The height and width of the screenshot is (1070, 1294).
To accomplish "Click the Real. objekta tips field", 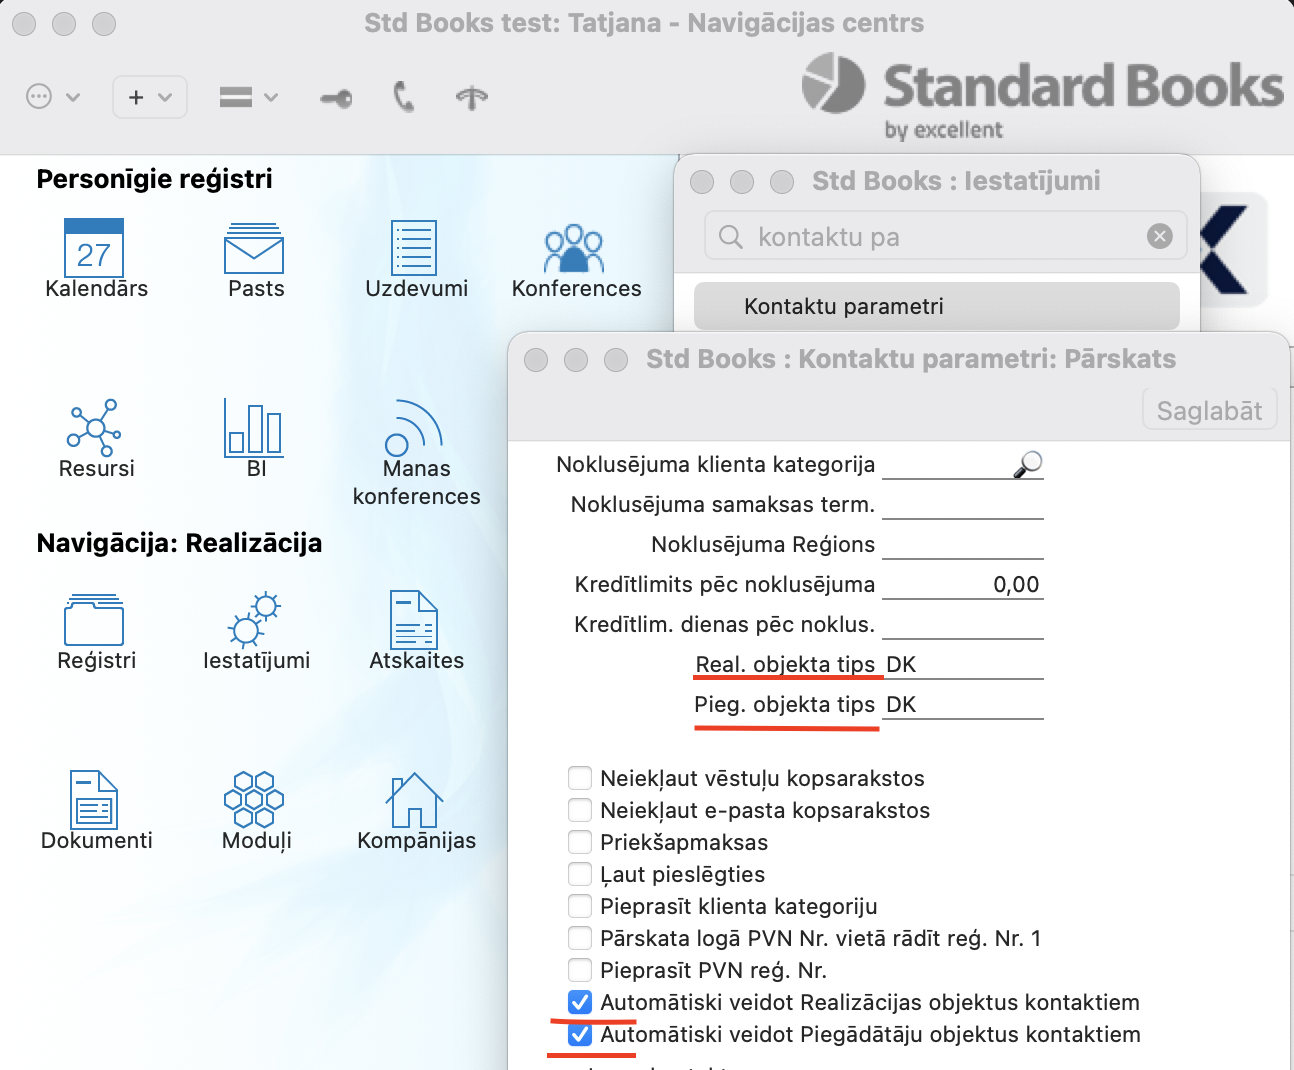I will pos(962,665).
